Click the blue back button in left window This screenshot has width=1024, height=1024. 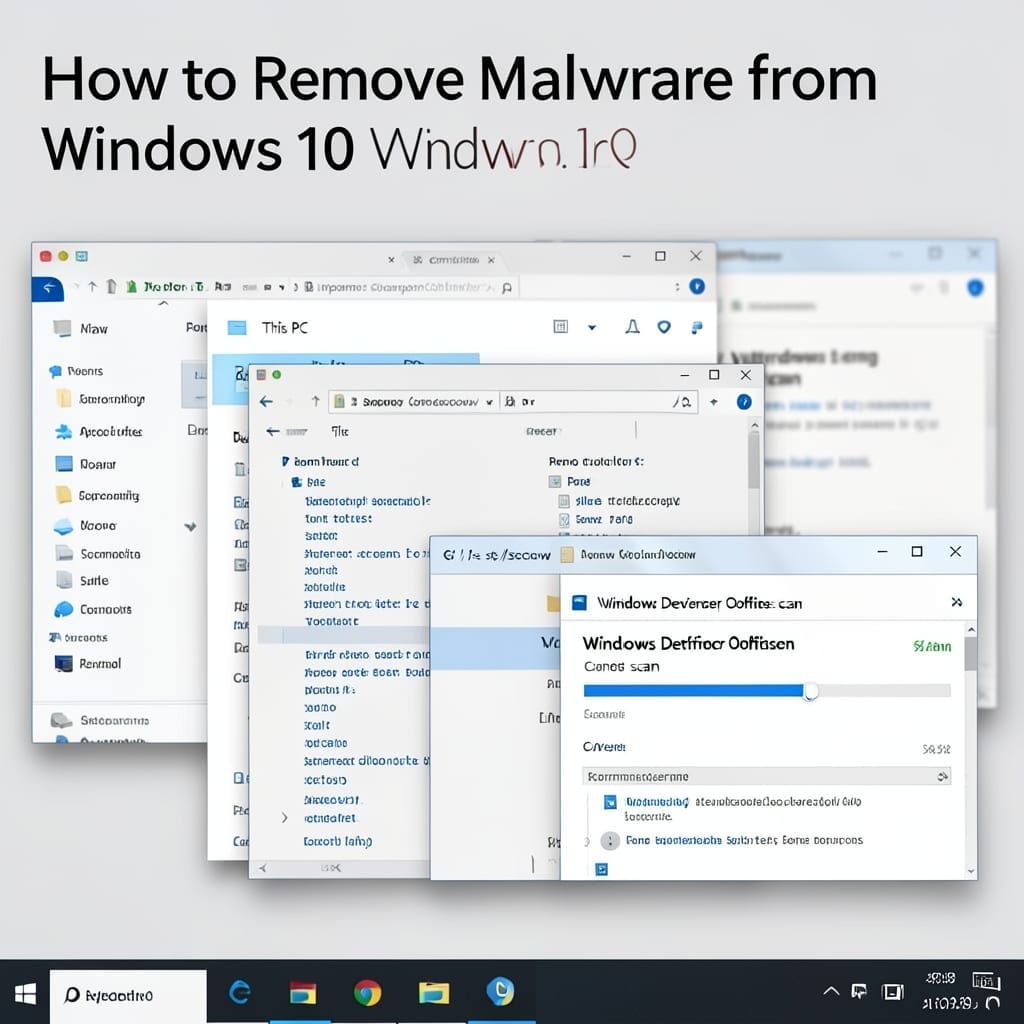tap(48, 287)
